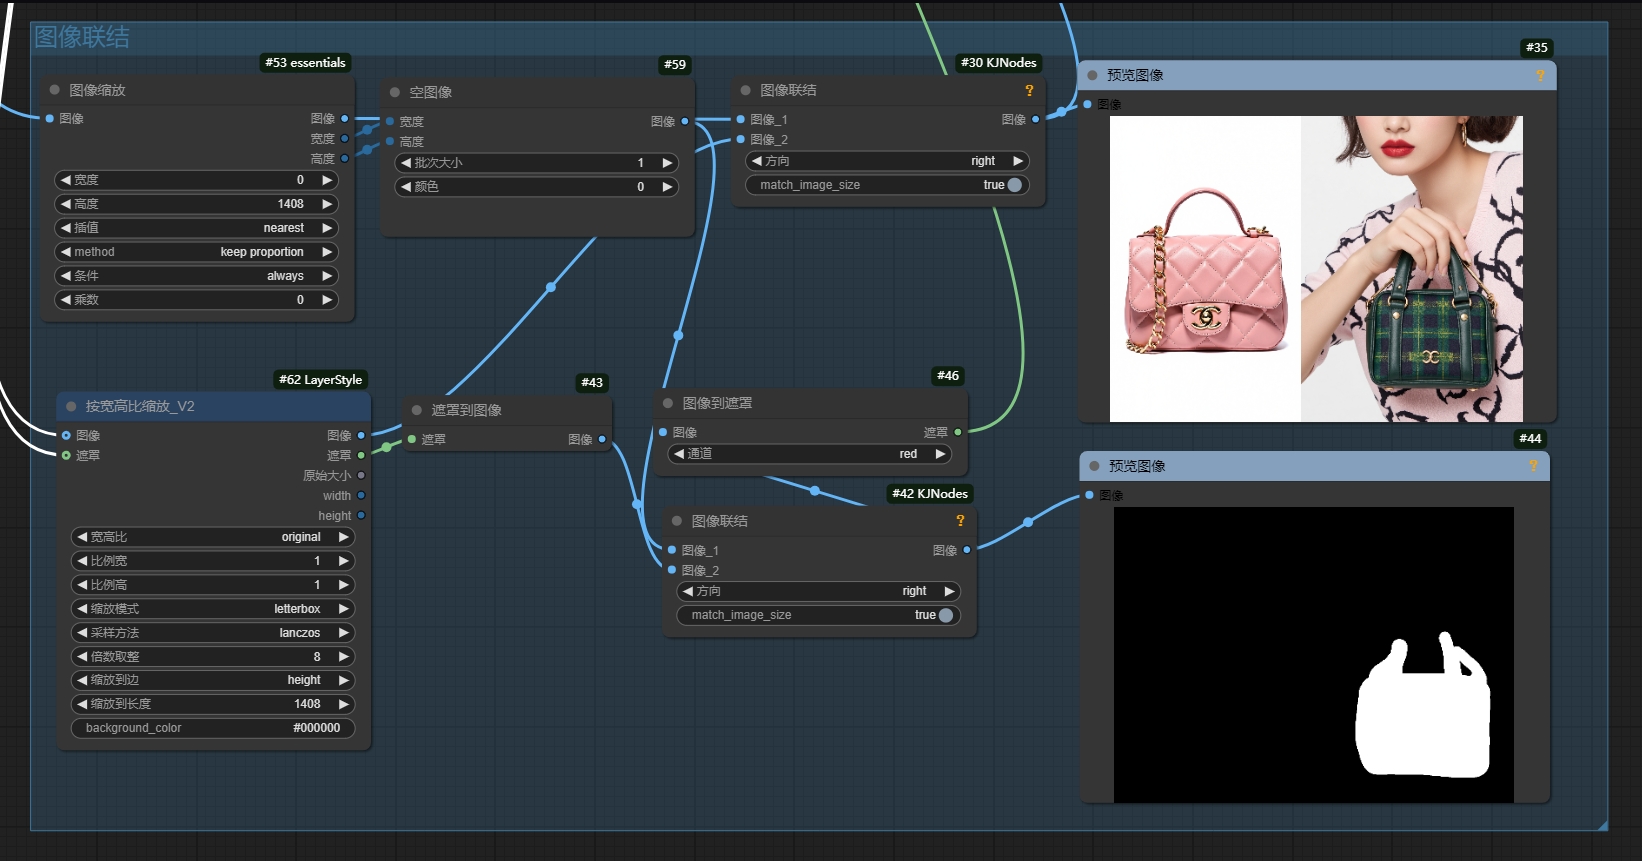The width and height of the screenshot is (1642, 861).
Task: Switch 插值 nearest to next option
Action: [327, 228]
